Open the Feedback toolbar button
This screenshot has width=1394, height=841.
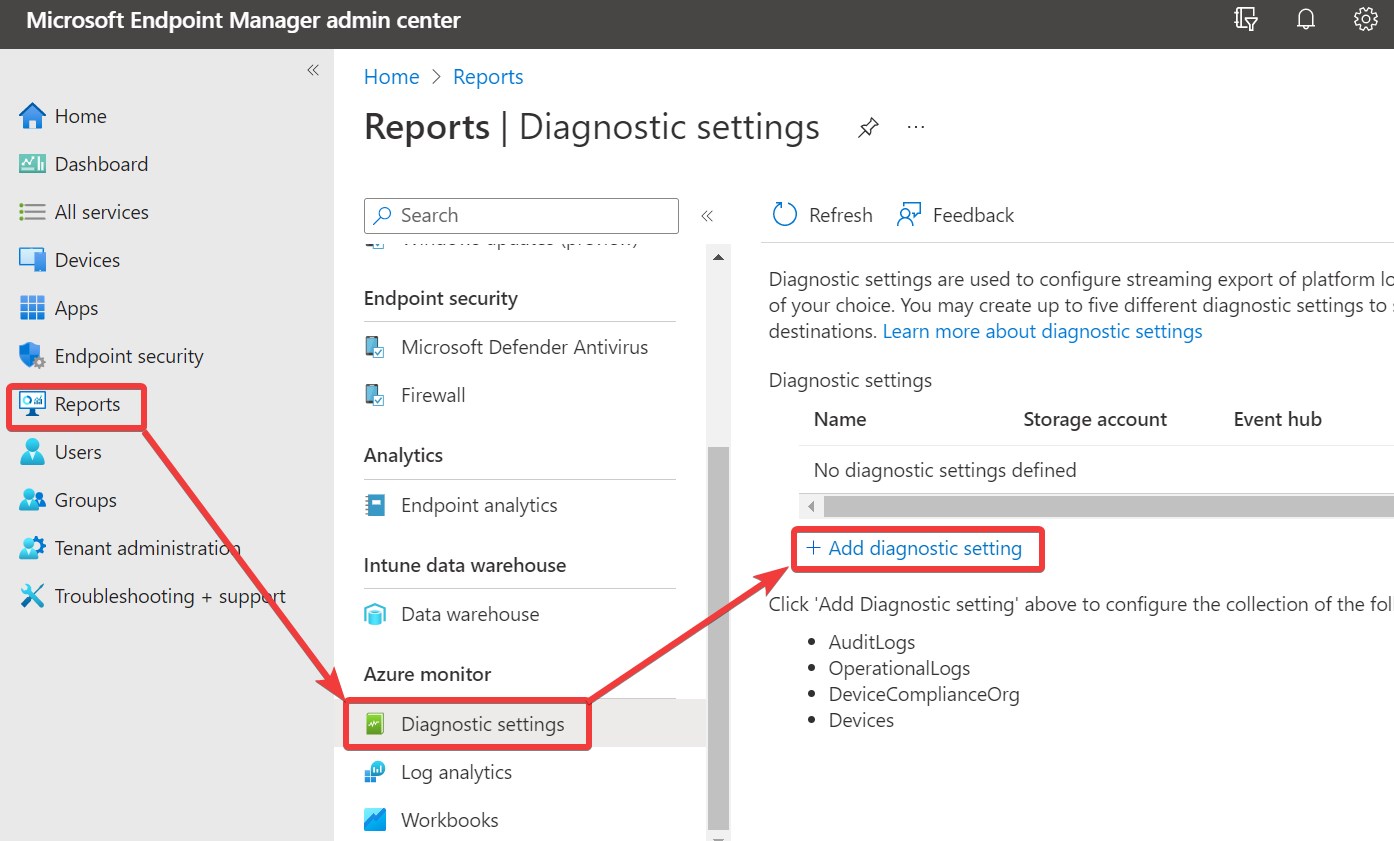tap(956, 215)
